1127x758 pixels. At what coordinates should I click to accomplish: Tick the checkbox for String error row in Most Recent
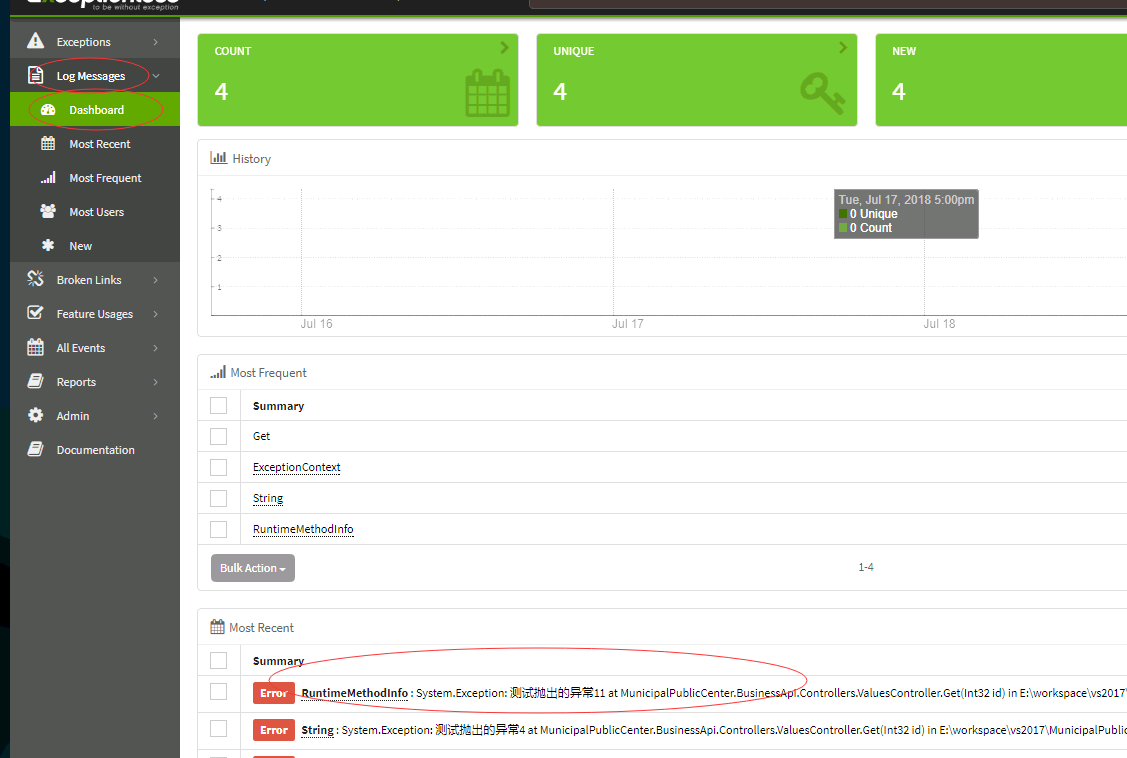coord(218,729)
